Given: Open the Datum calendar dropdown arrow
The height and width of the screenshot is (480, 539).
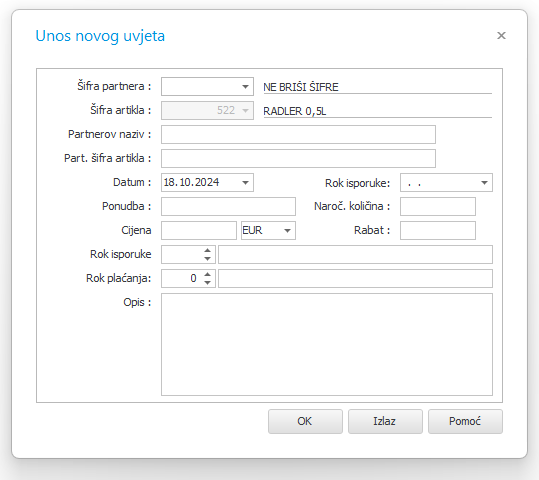Looking at the screenshot, I should pyautogui.click(x=245, y=183).
